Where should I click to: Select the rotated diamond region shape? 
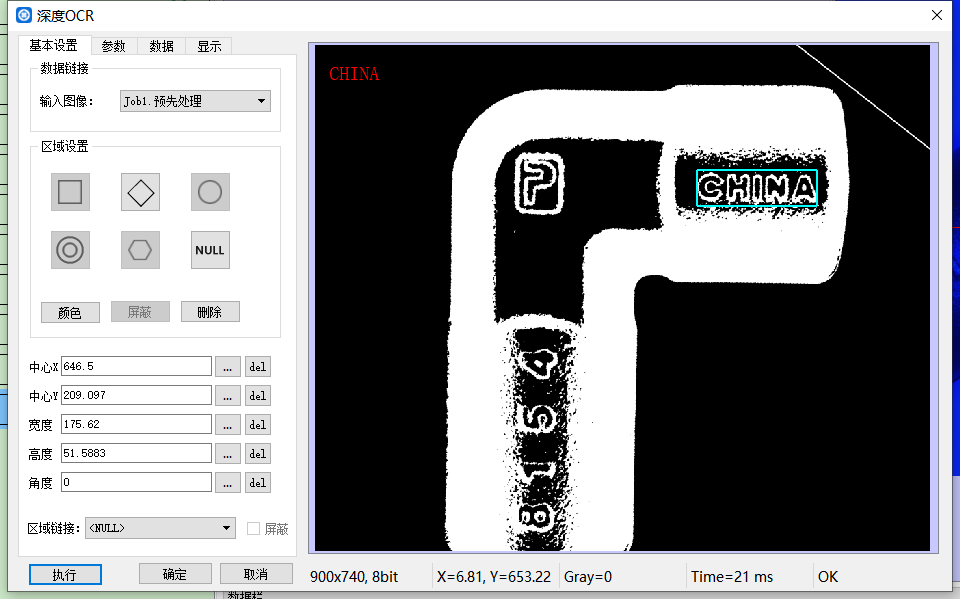pyautogui.click(x=140, y=192)
